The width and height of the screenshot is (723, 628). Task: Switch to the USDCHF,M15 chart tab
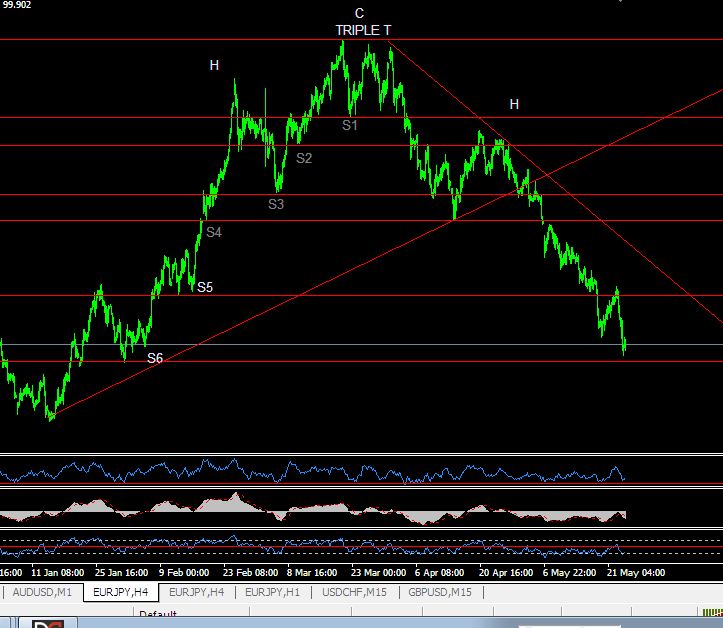355,592
